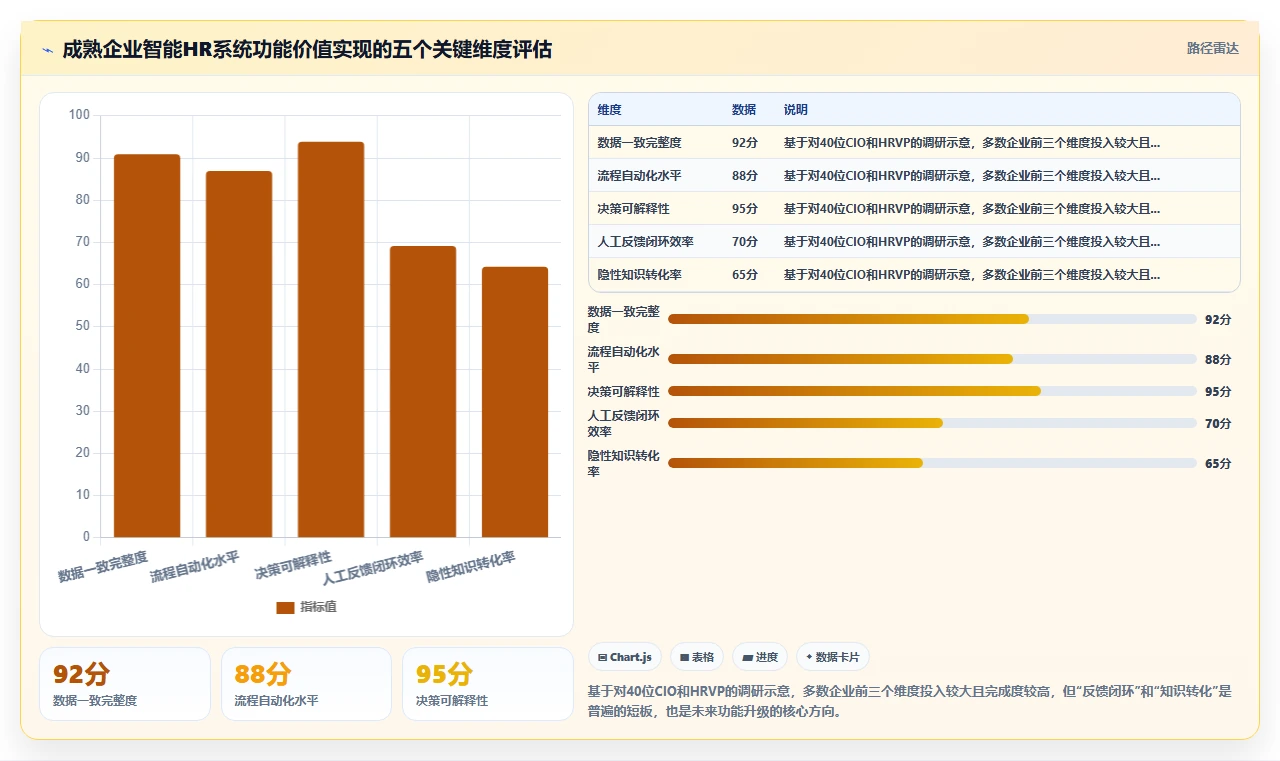Click the sparkle icon in the 数据卡片 chip

[x=810, y=658]
